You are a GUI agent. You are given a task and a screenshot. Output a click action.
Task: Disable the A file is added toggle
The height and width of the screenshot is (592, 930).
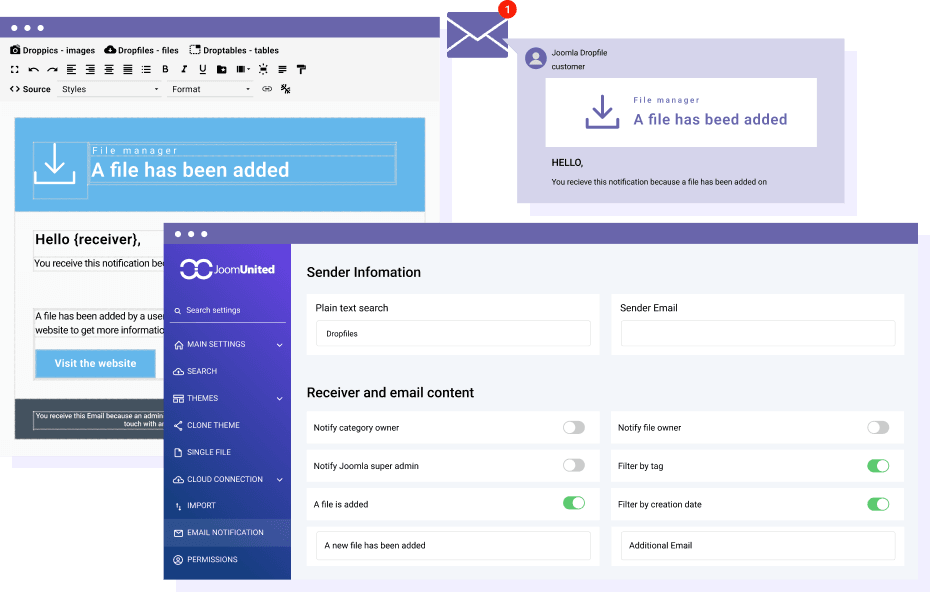click(x=573, y=503)
